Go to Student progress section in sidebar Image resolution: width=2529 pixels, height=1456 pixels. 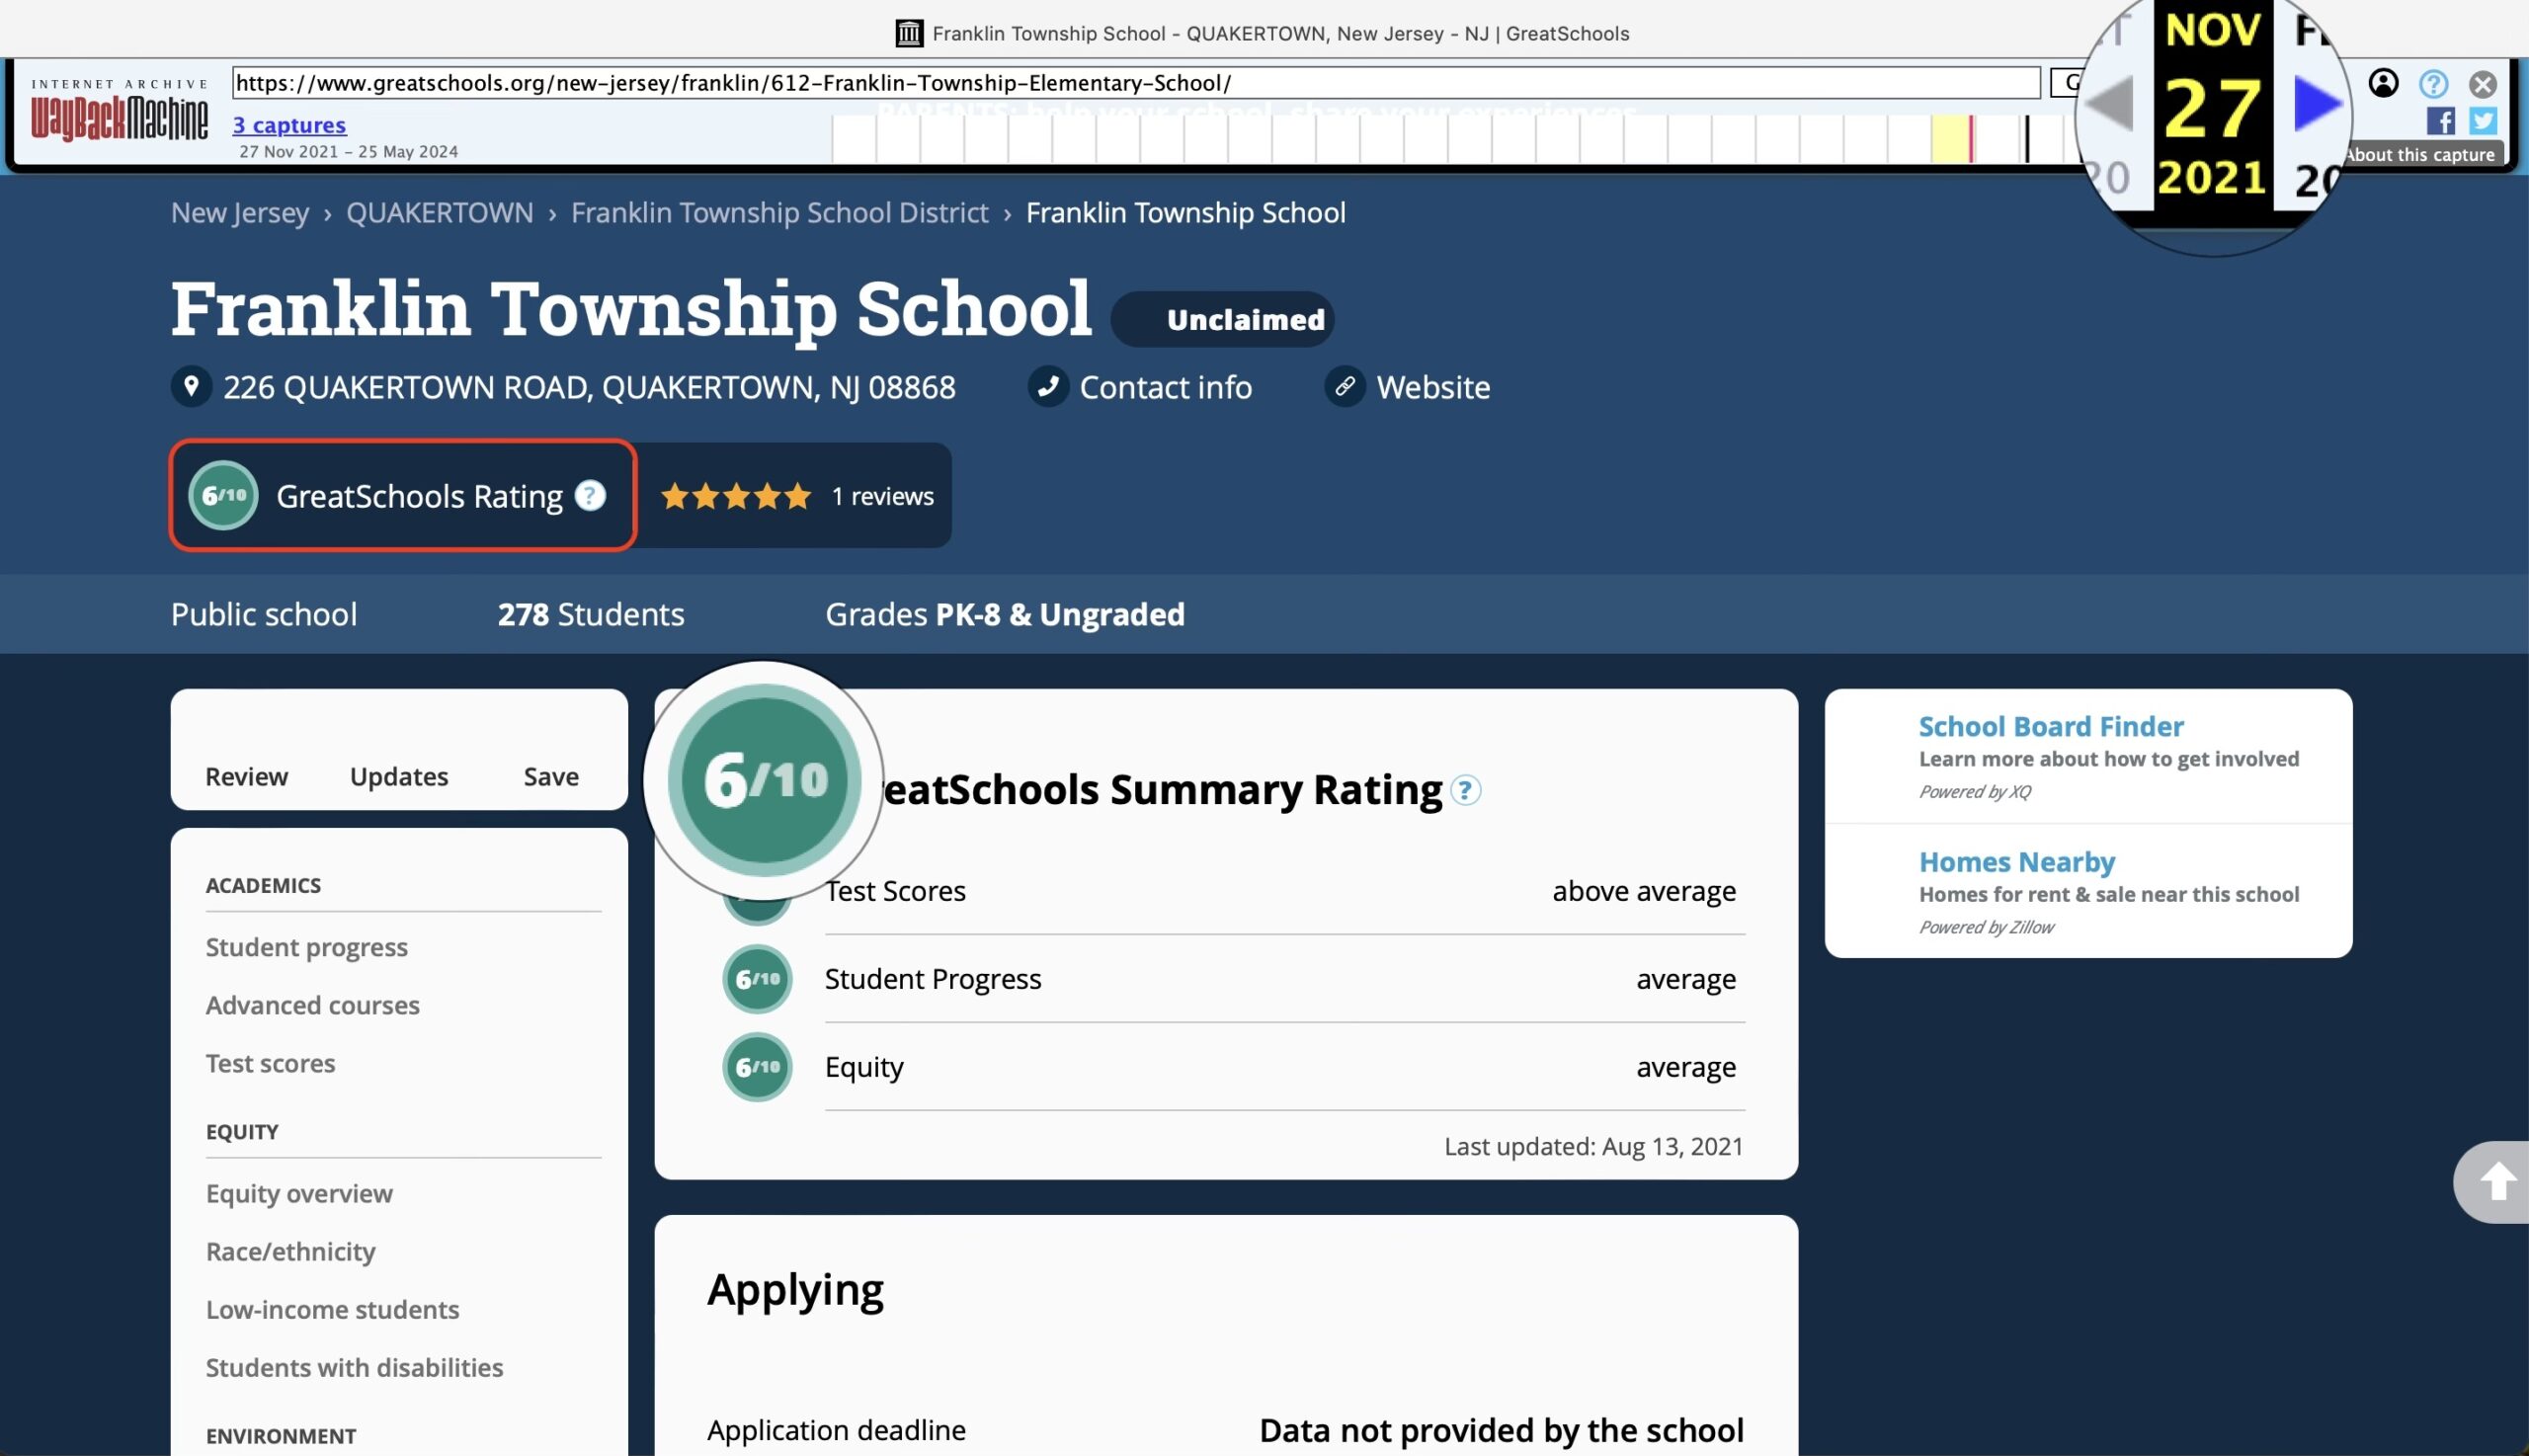point(306,946)
